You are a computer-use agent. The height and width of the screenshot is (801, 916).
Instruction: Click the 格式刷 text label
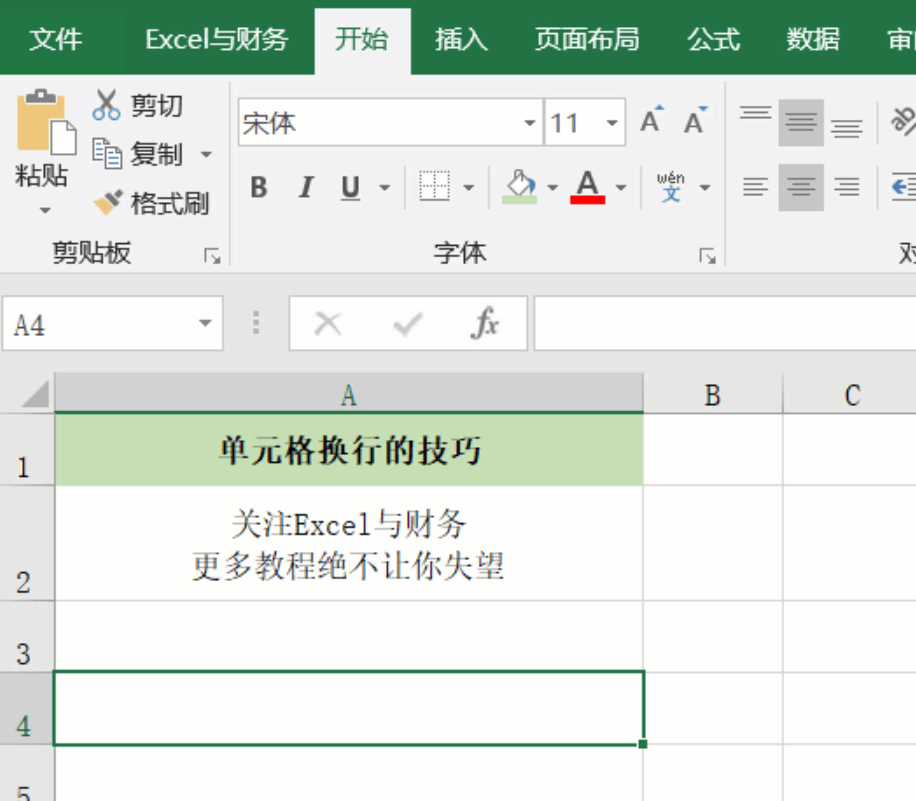tap(169, 203)
